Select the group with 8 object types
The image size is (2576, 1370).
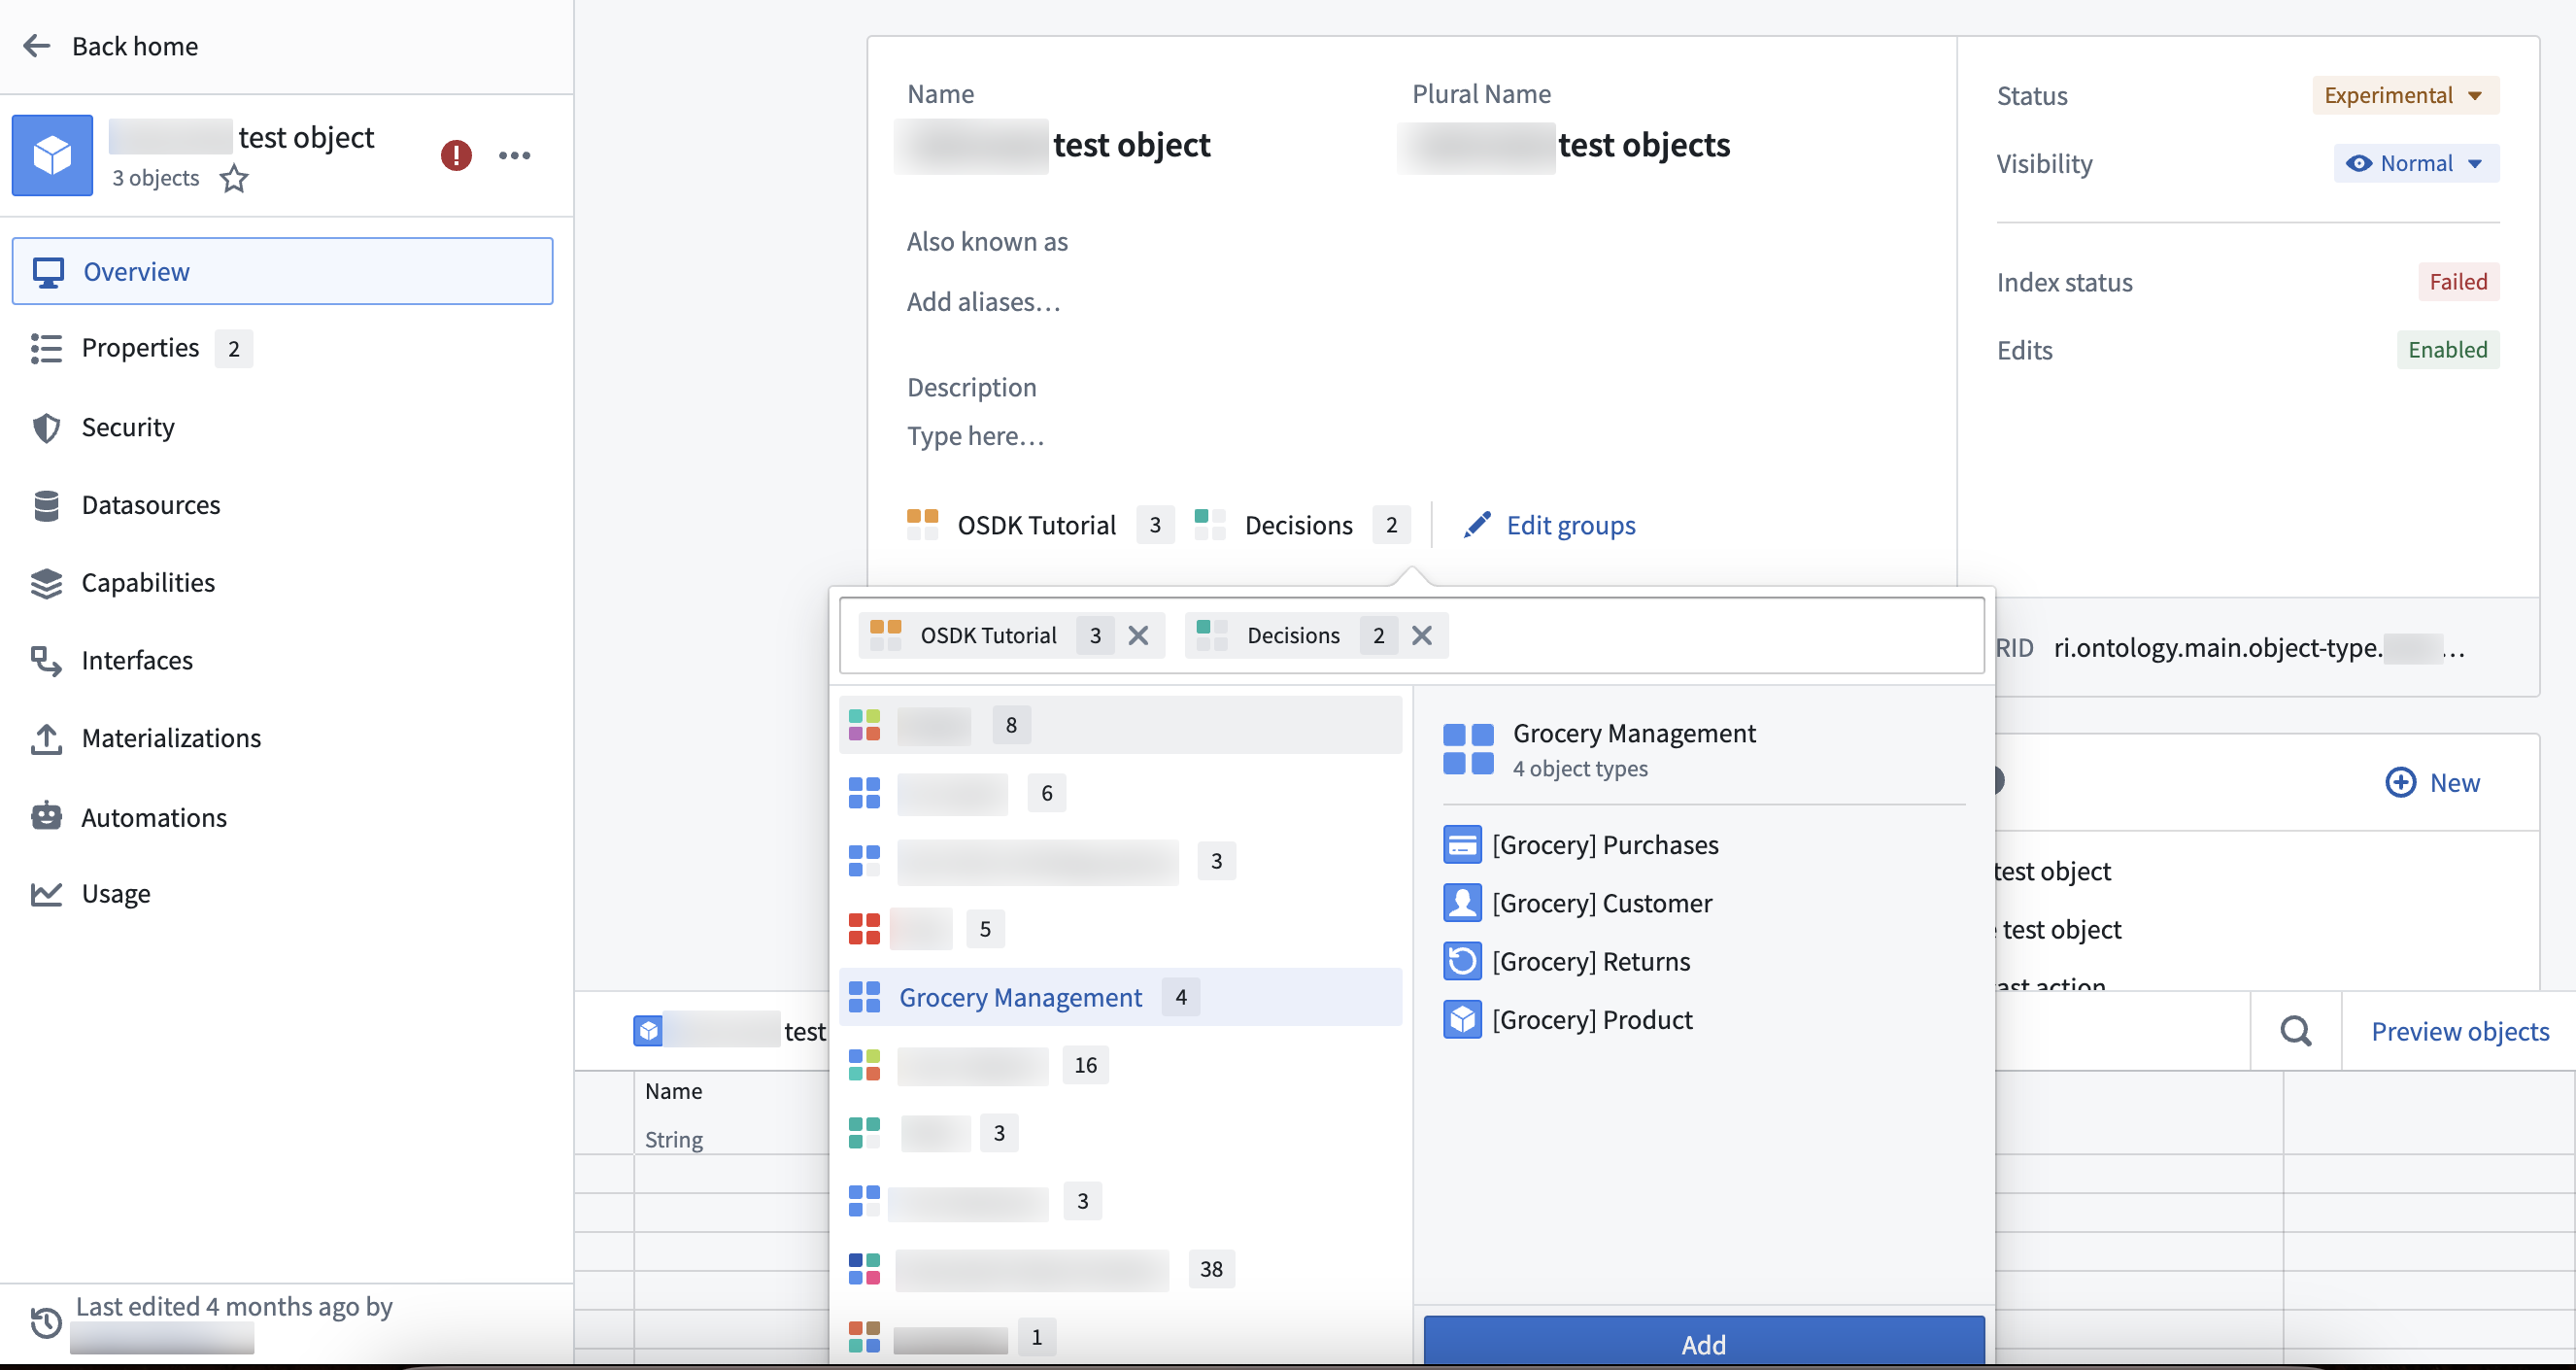(1120, 725)
